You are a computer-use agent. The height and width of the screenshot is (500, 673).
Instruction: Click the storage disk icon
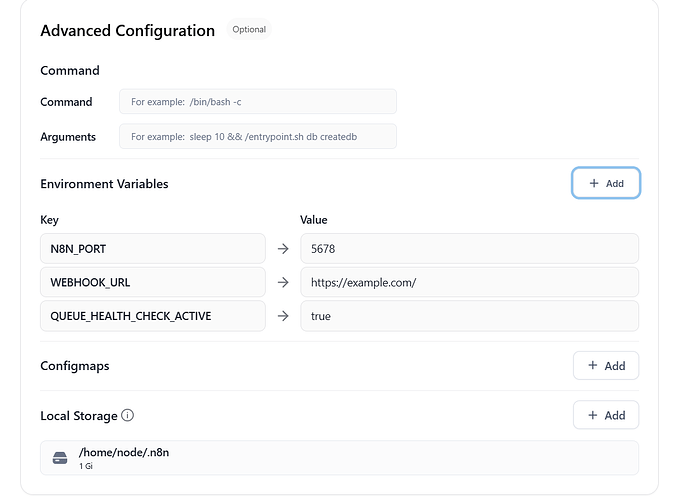[60, 458]
